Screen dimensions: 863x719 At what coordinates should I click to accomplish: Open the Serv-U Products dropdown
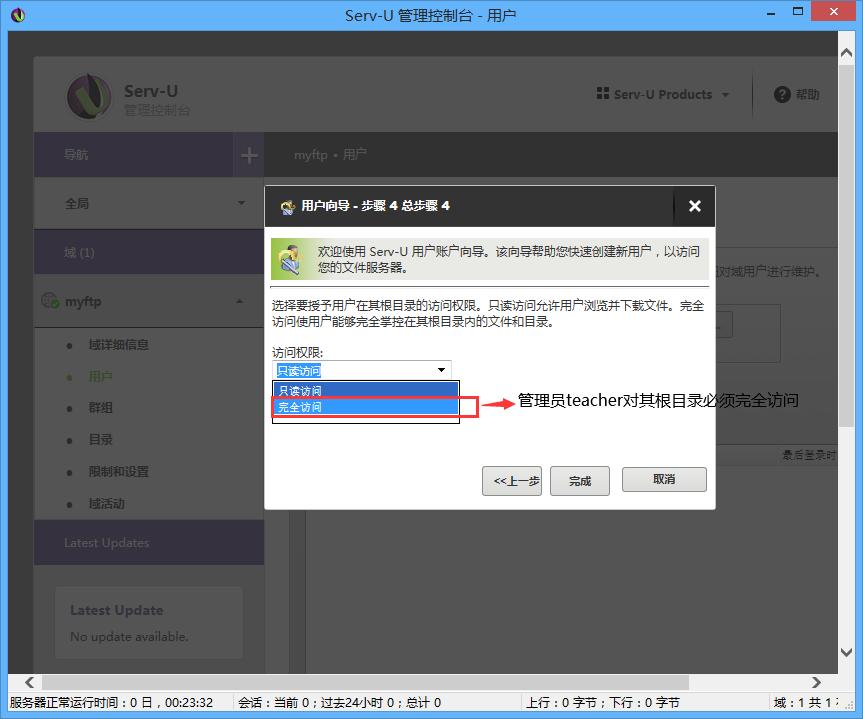point(663,94)
